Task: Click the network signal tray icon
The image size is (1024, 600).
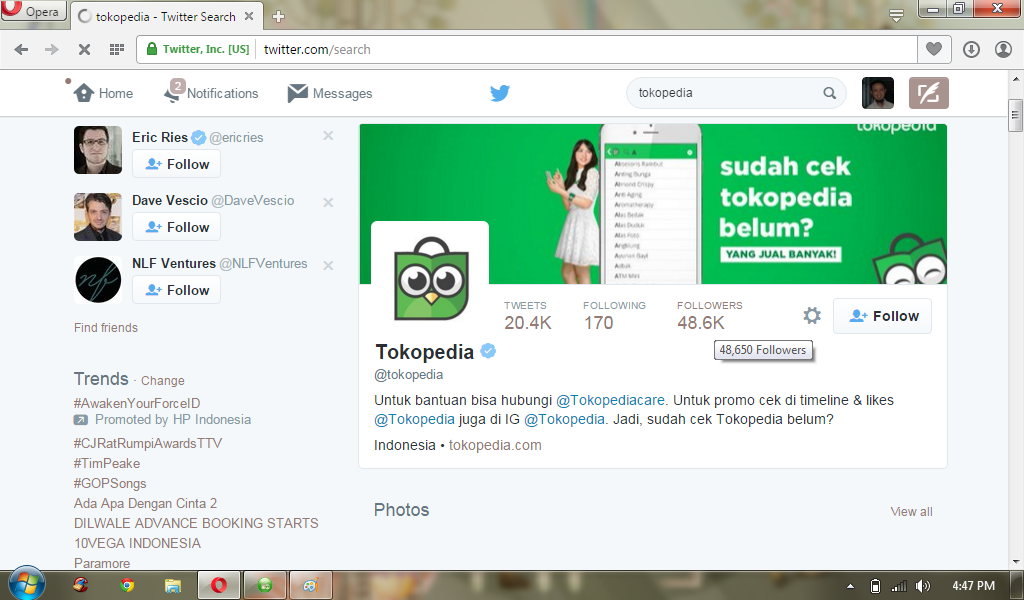Action: 899,586
